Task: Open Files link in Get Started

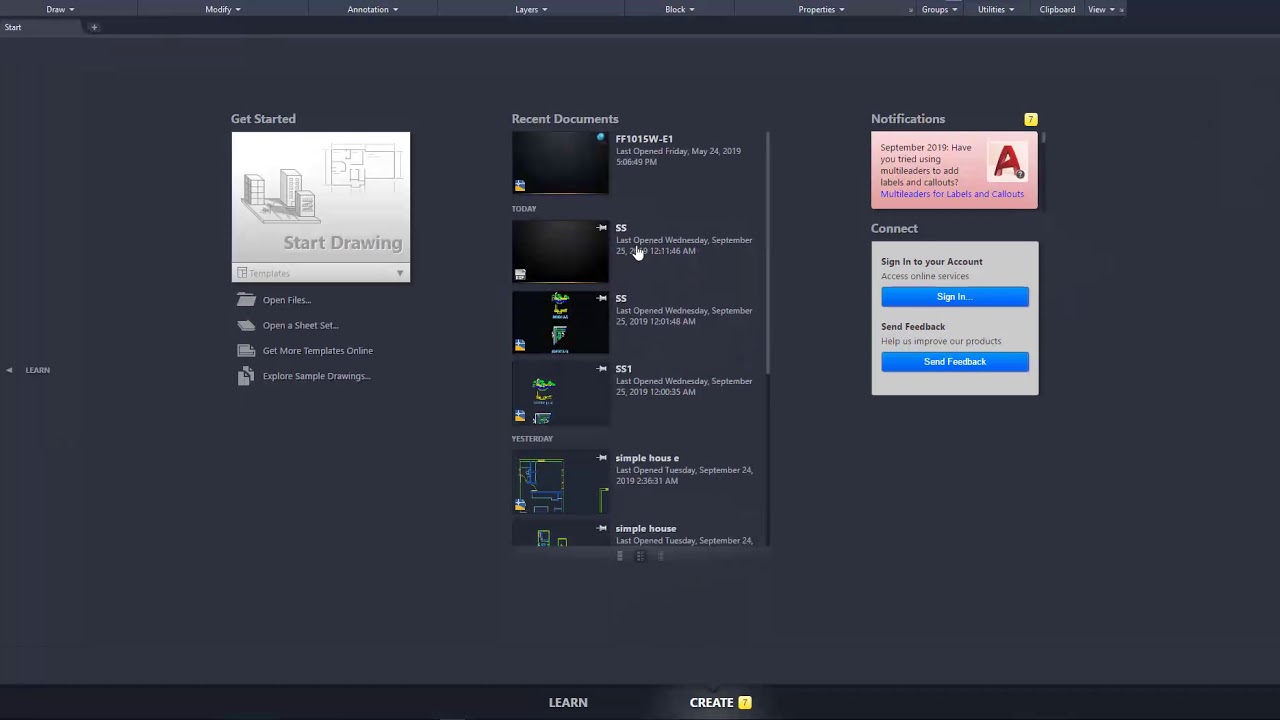Action: point(287,300)
